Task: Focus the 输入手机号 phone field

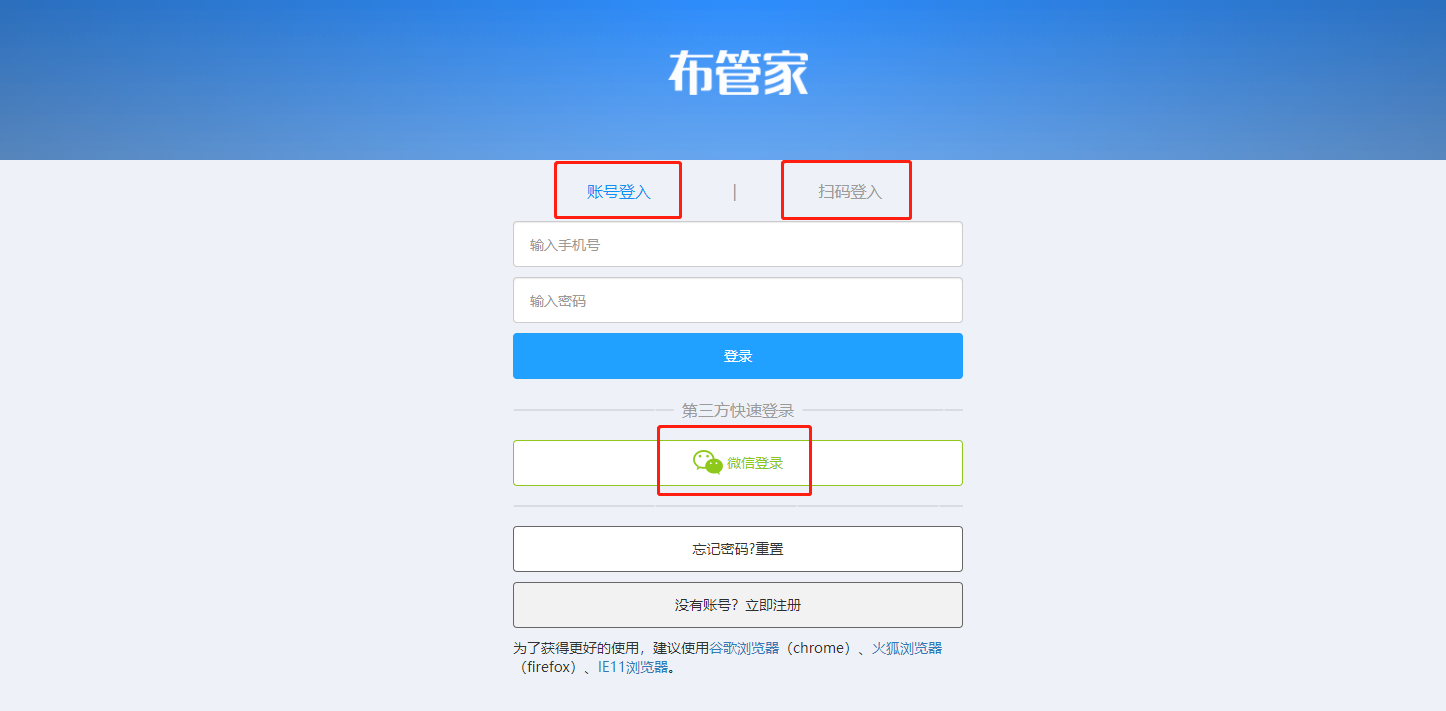Action: (738, 244)
